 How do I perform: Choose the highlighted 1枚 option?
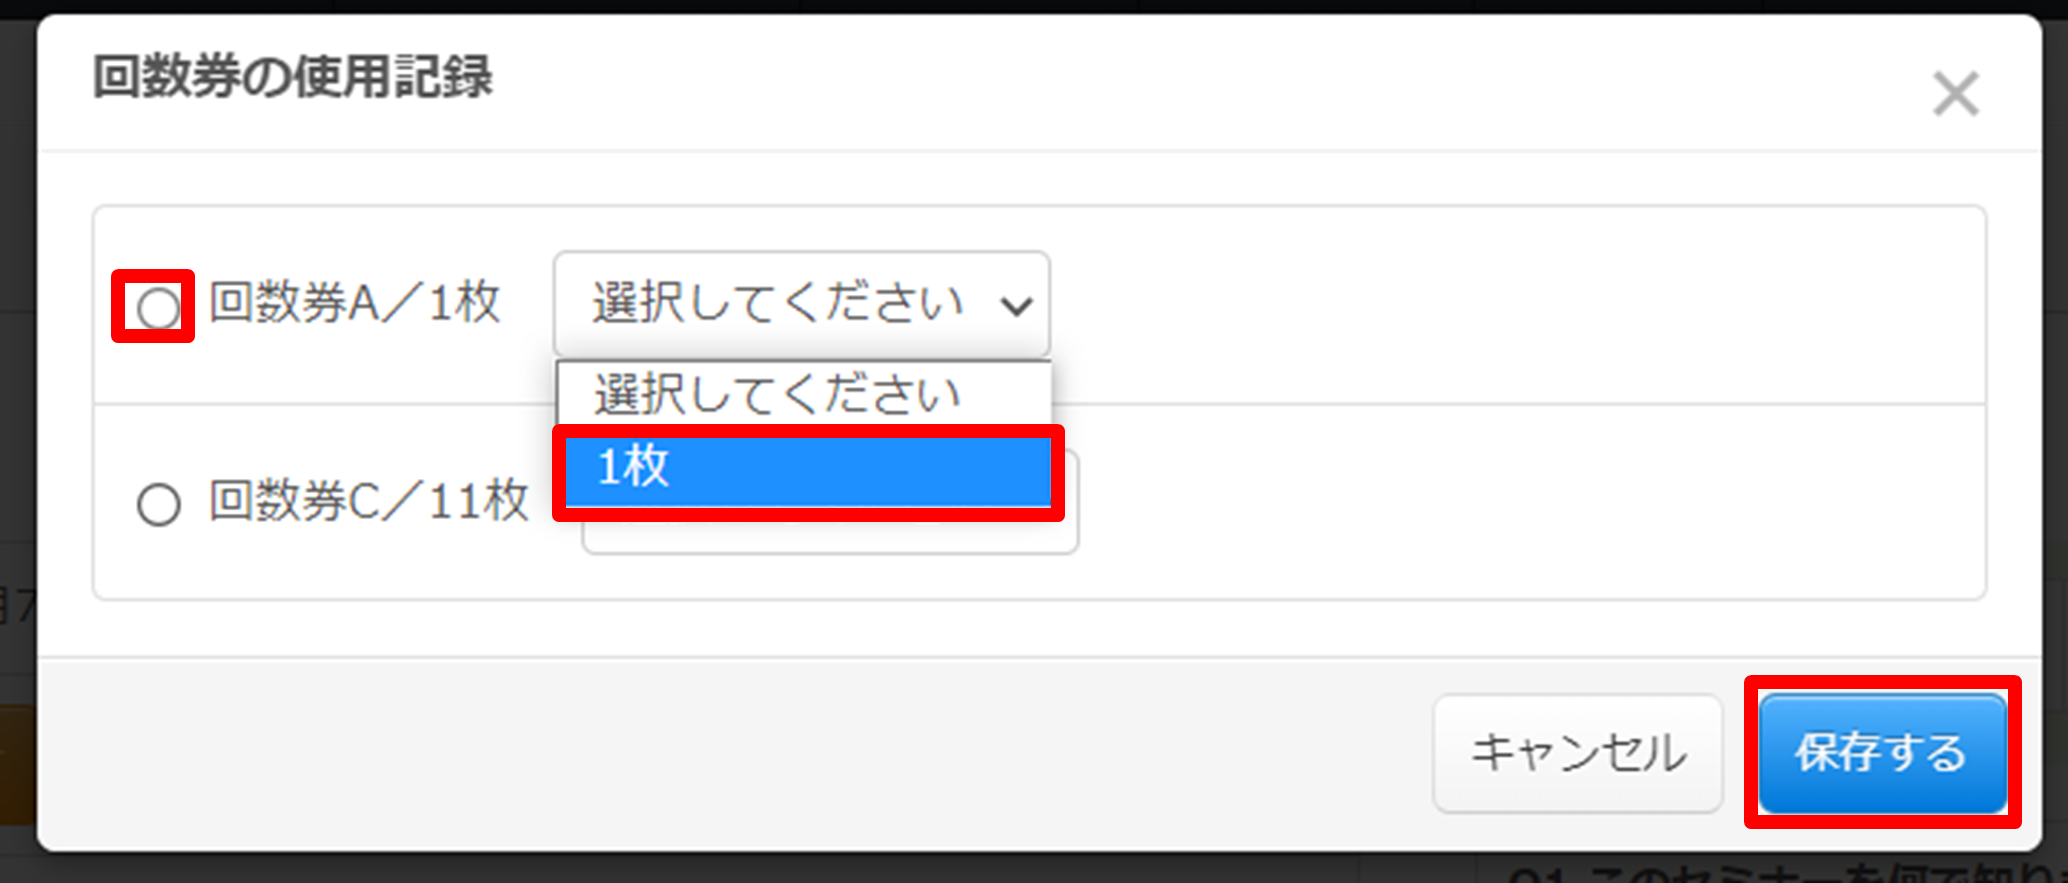pos(808,468)
